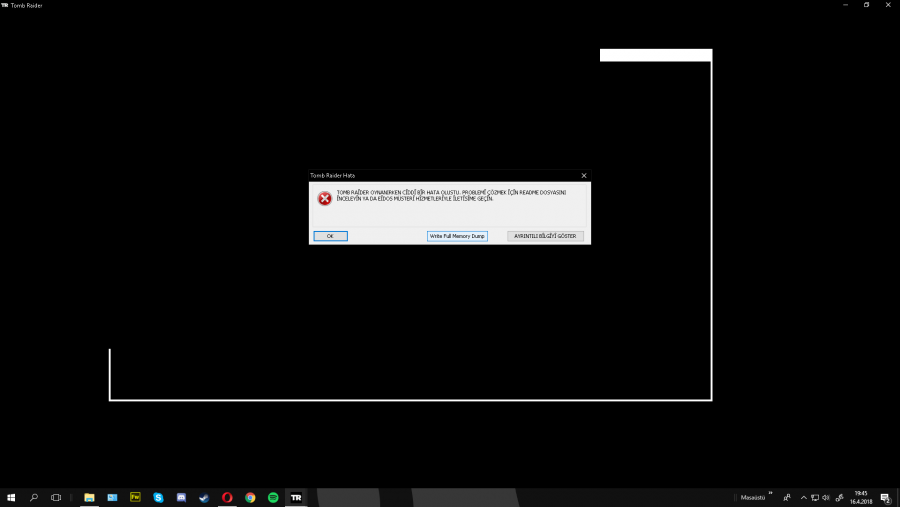Open Discord from the taskbar
Viewport: 900px width, 507px height.
[x=181, y=497]
